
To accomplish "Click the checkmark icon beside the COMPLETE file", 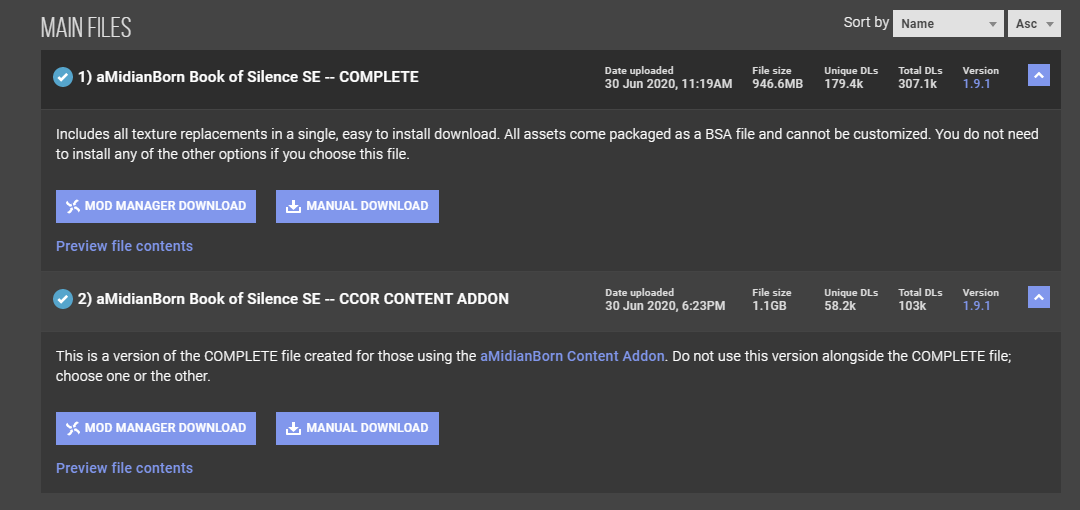I will tap(63, 77).
